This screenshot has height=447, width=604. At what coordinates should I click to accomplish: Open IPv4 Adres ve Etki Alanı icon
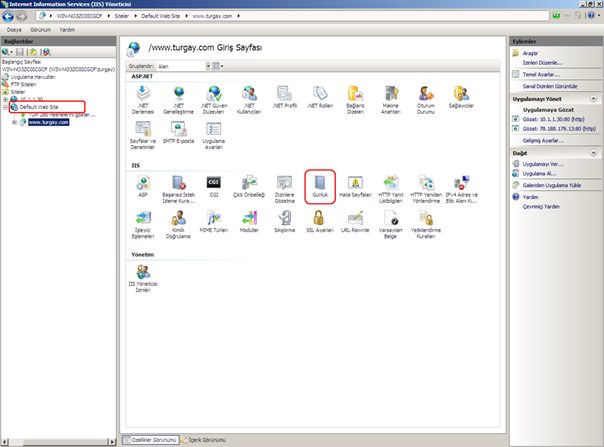coord(461,189)
